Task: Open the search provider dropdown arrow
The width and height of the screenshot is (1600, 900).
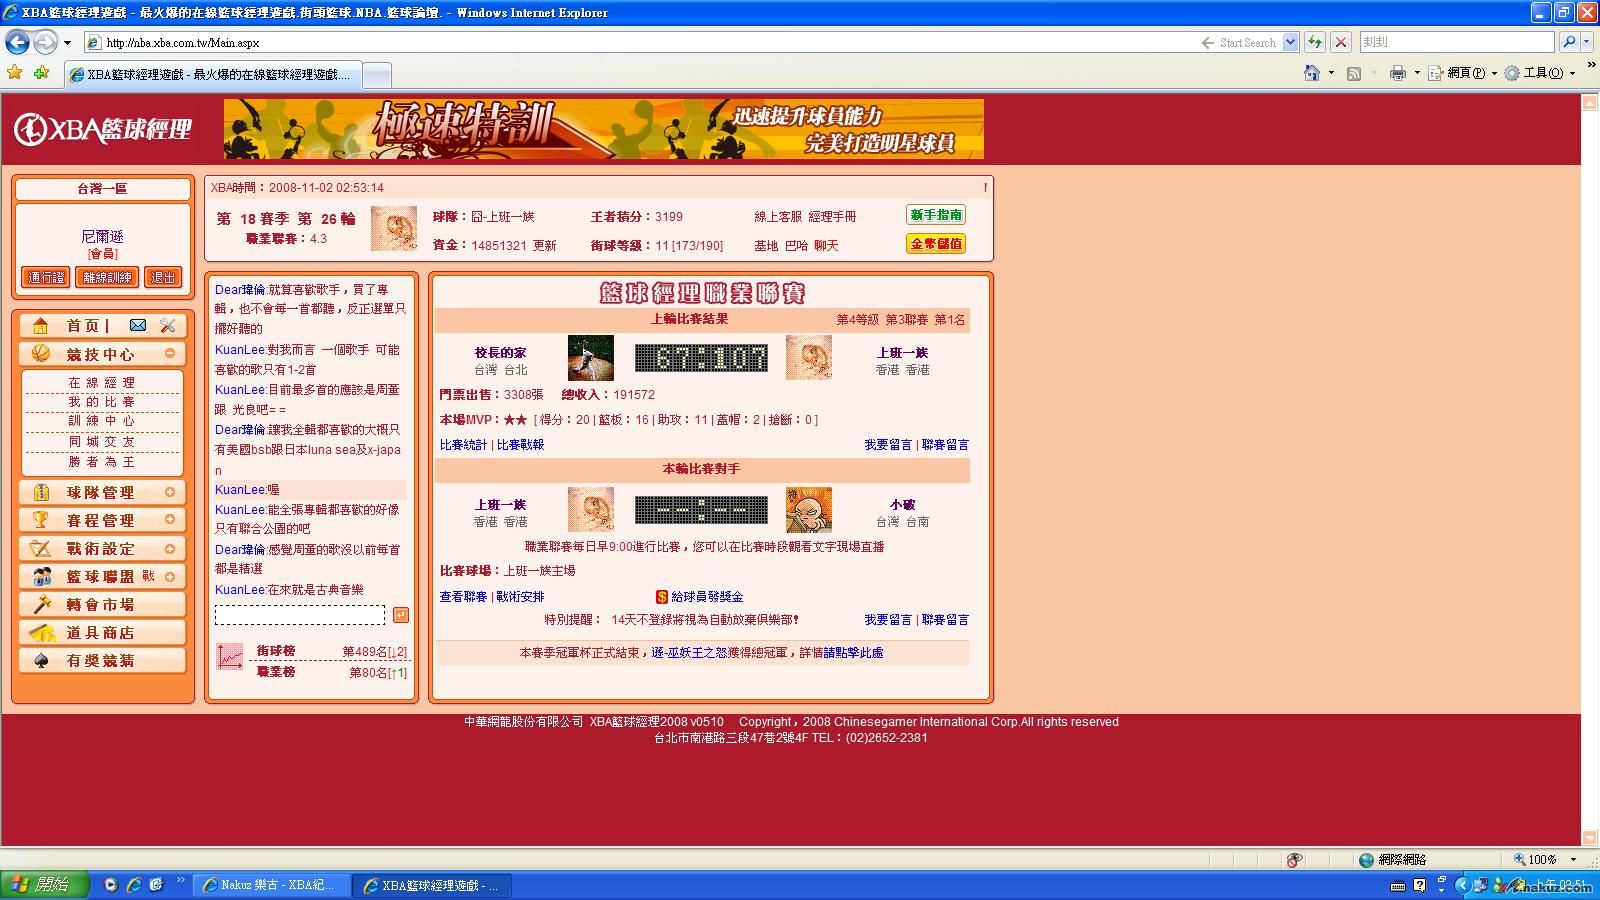Action: (x=1587, y=42)
